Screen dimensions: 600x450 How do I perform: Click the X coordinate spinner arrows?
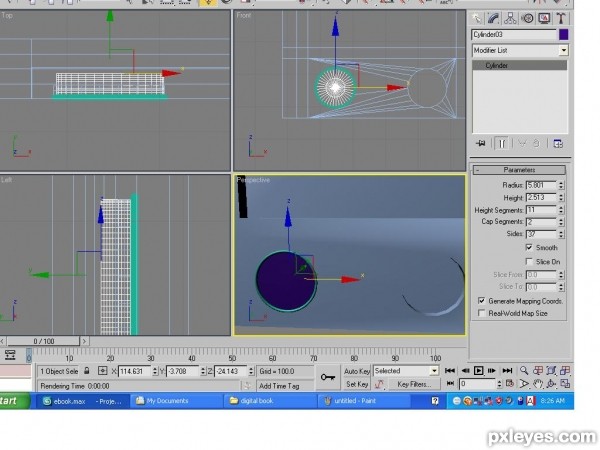[x=155, y=371]
